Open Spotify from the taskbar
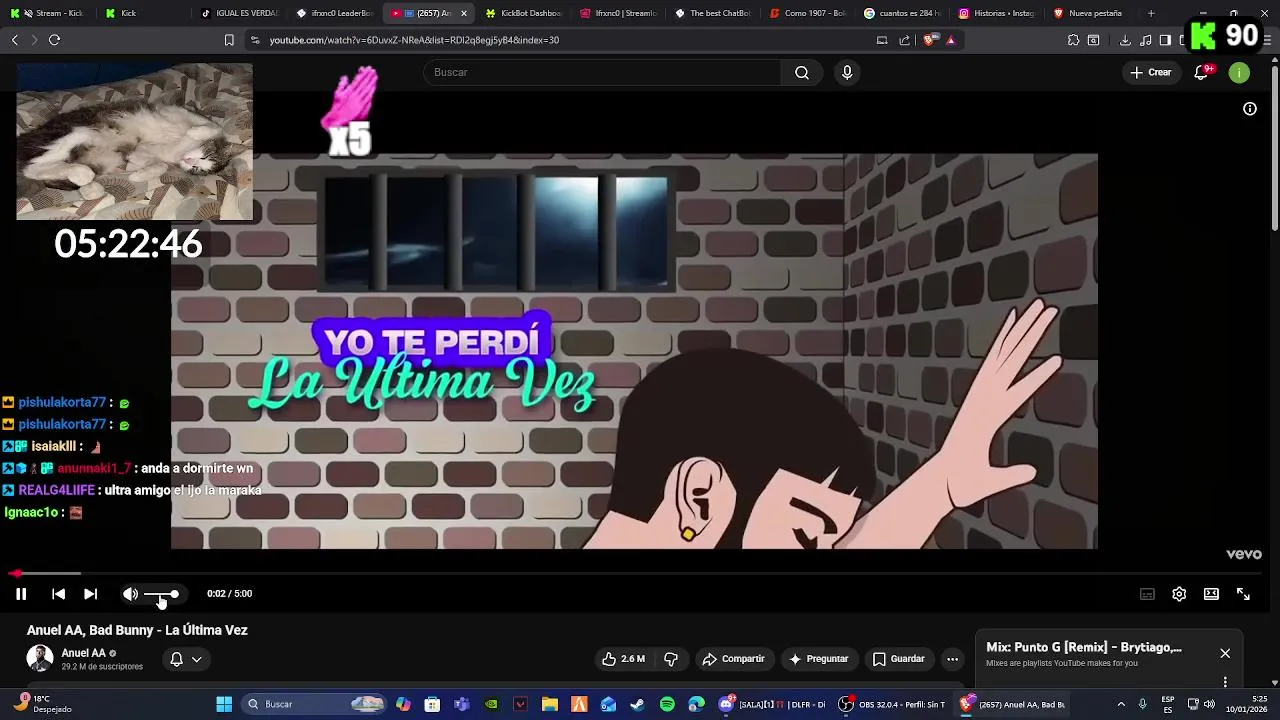1280x720 pixels. [667, 704]
